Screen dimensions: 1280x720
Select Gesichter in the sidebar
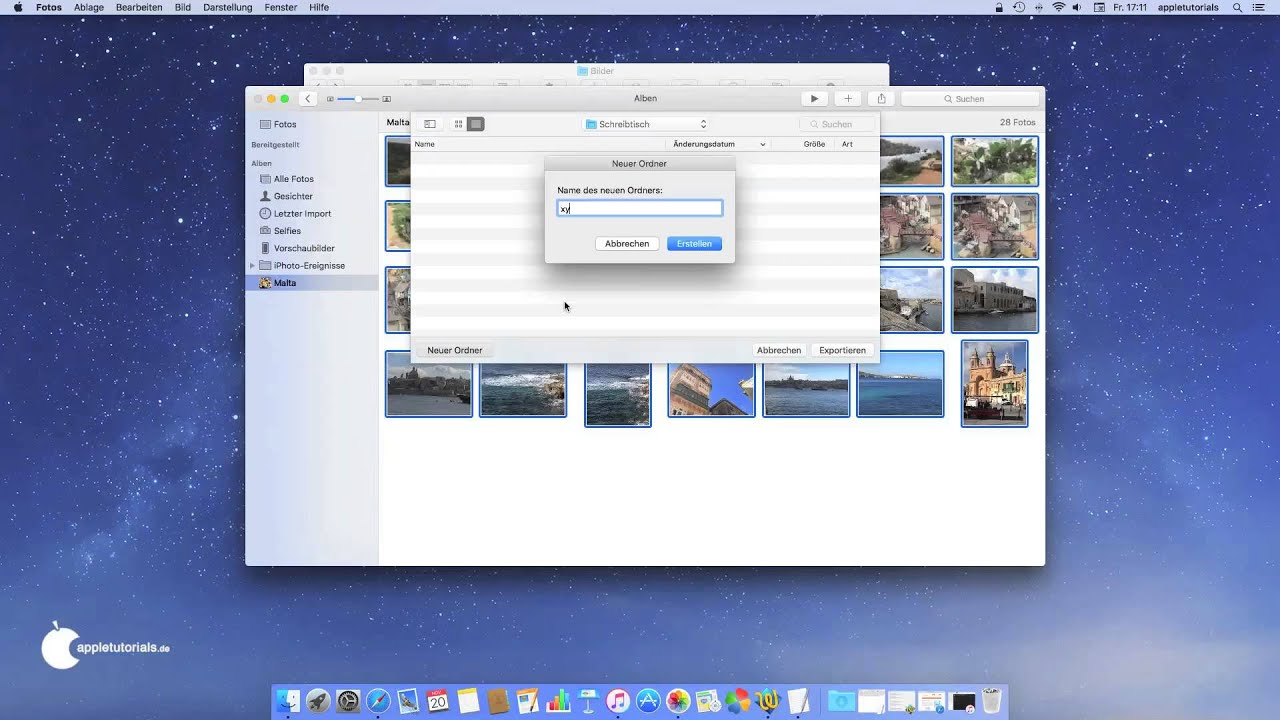coord(293,196)
